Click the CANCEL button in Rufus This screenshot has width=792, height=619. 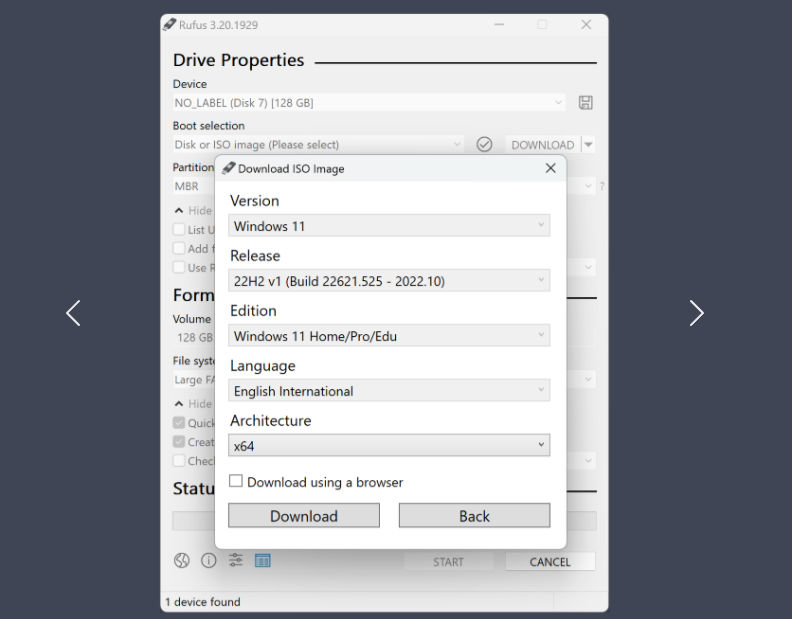[x=550, y=561]
